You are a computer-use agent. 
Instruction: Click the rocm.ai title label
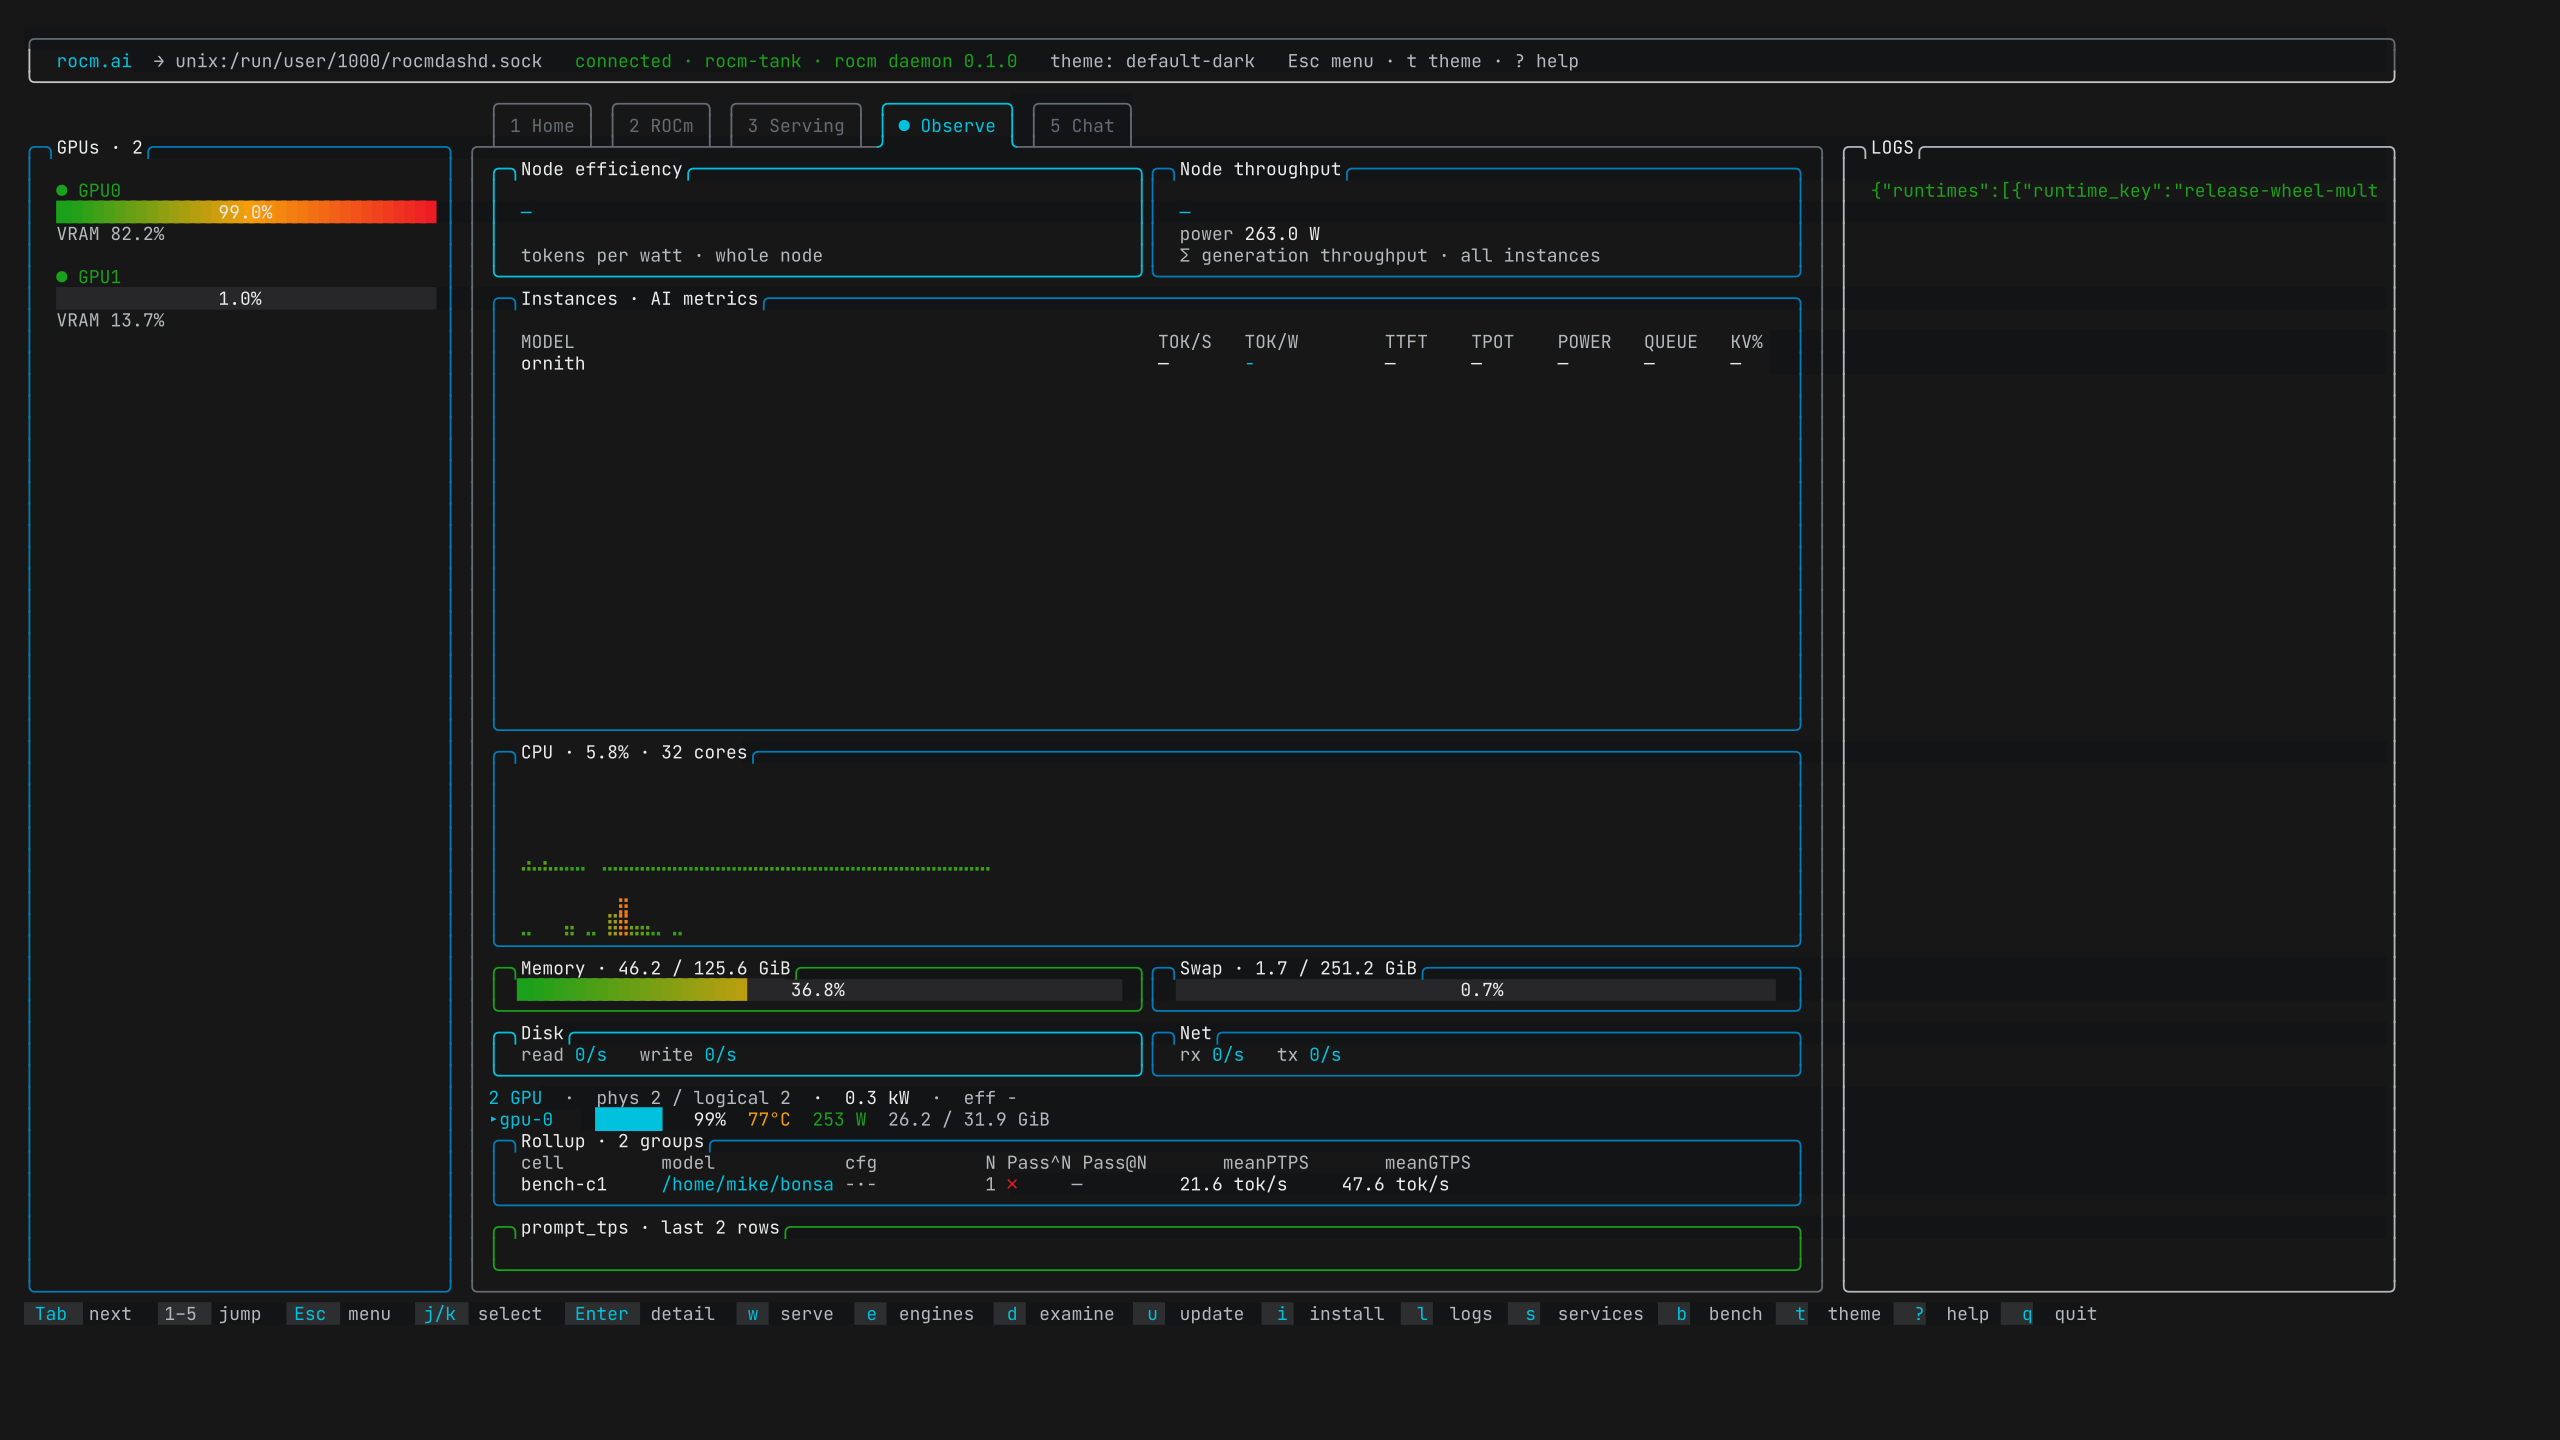coord(94,61)
